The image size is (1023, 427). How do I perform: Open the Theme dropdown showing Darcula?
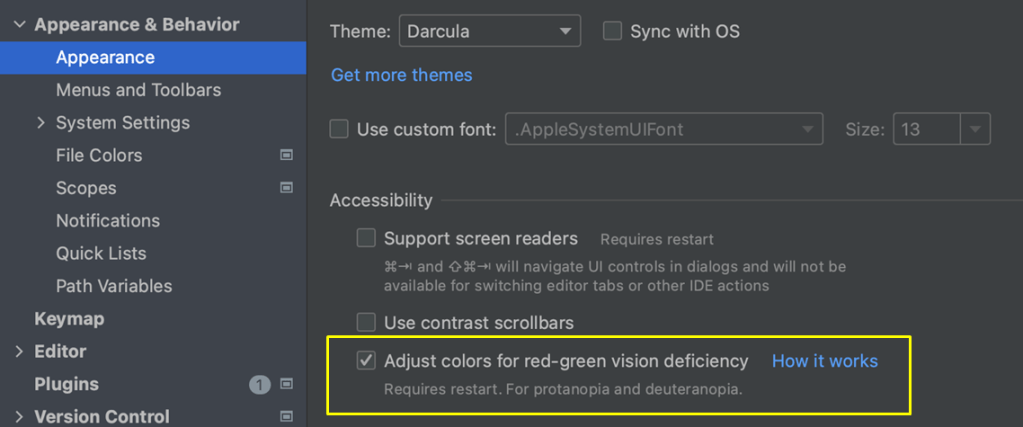point(490,31)
